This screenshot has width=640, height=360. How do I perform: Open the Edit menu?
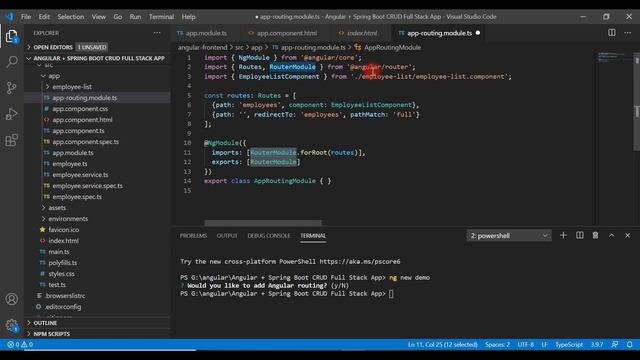(x=44, y=17)
